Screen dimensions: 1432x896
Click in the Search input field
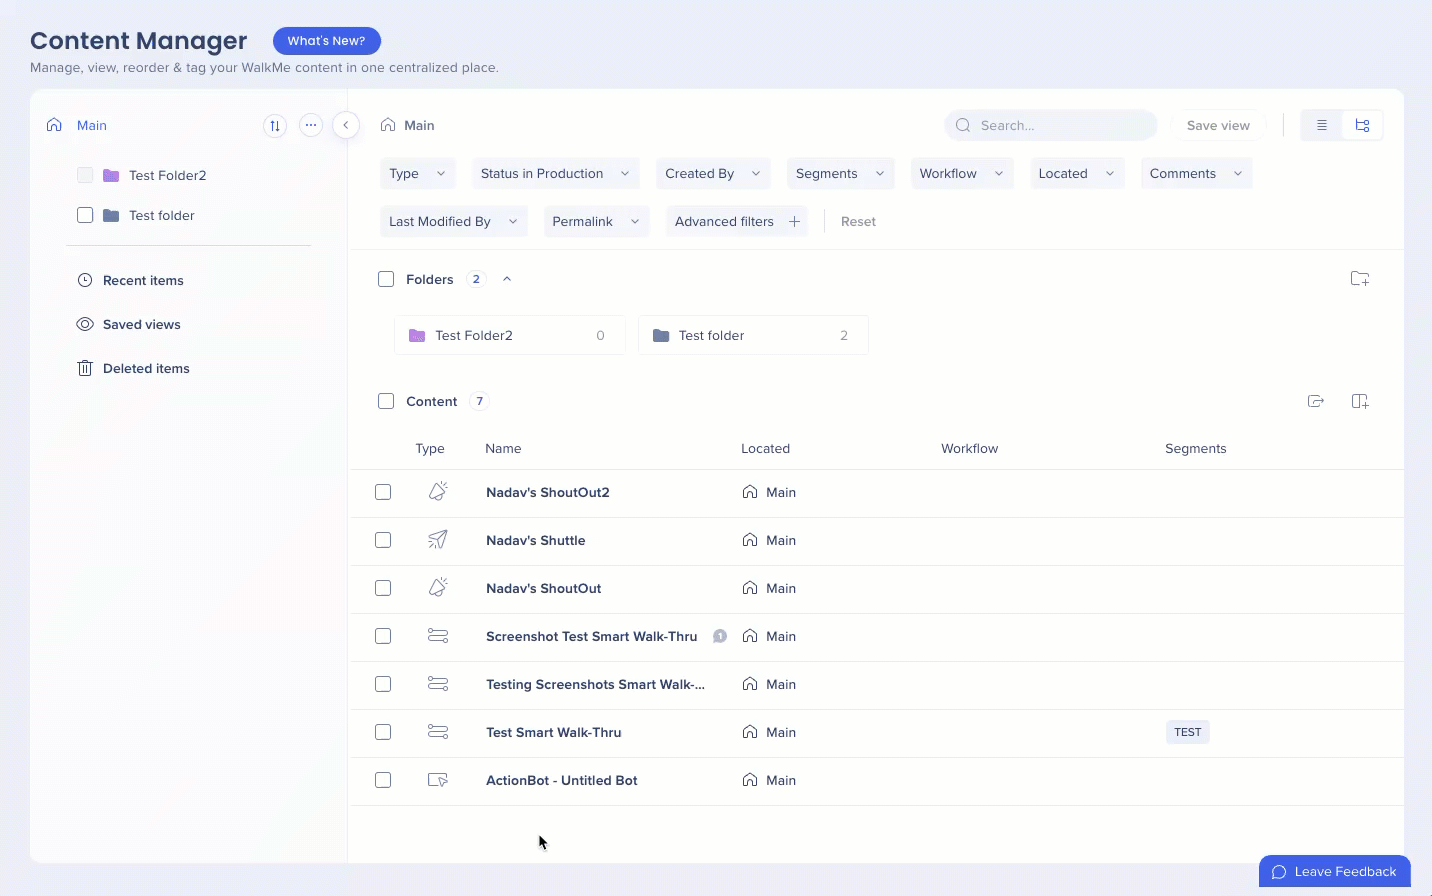[1051, 125]
